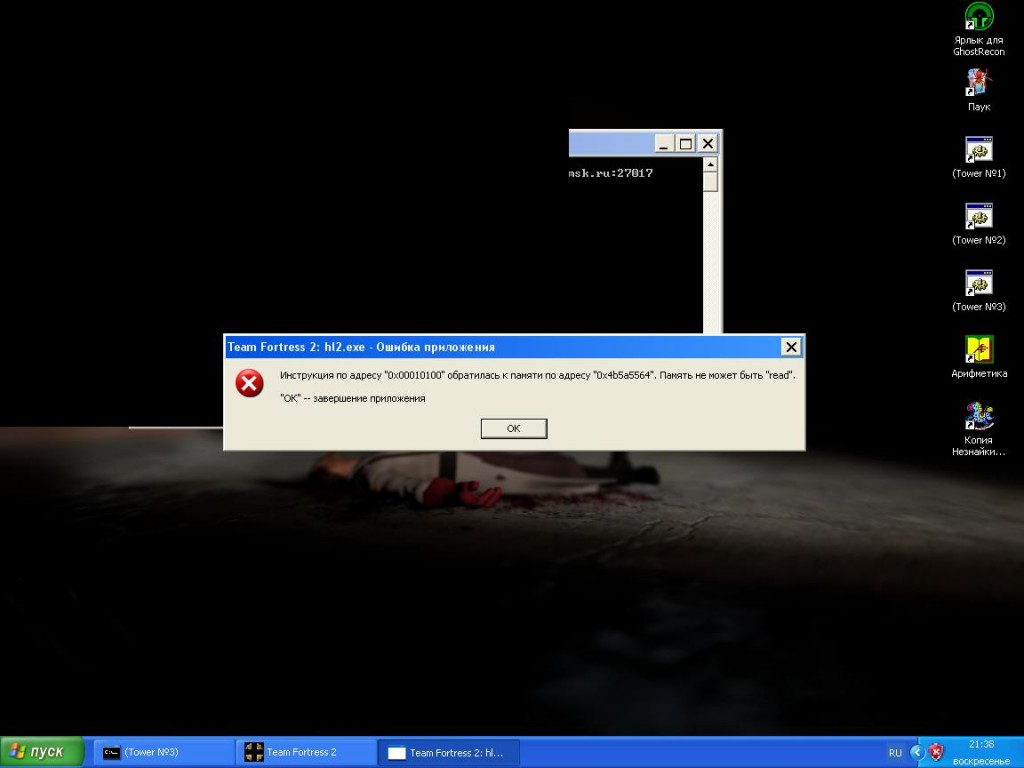Switch to (Tower №3) taskbar window
Screen dimensions: 1024x768
click(x=163, y=752)
